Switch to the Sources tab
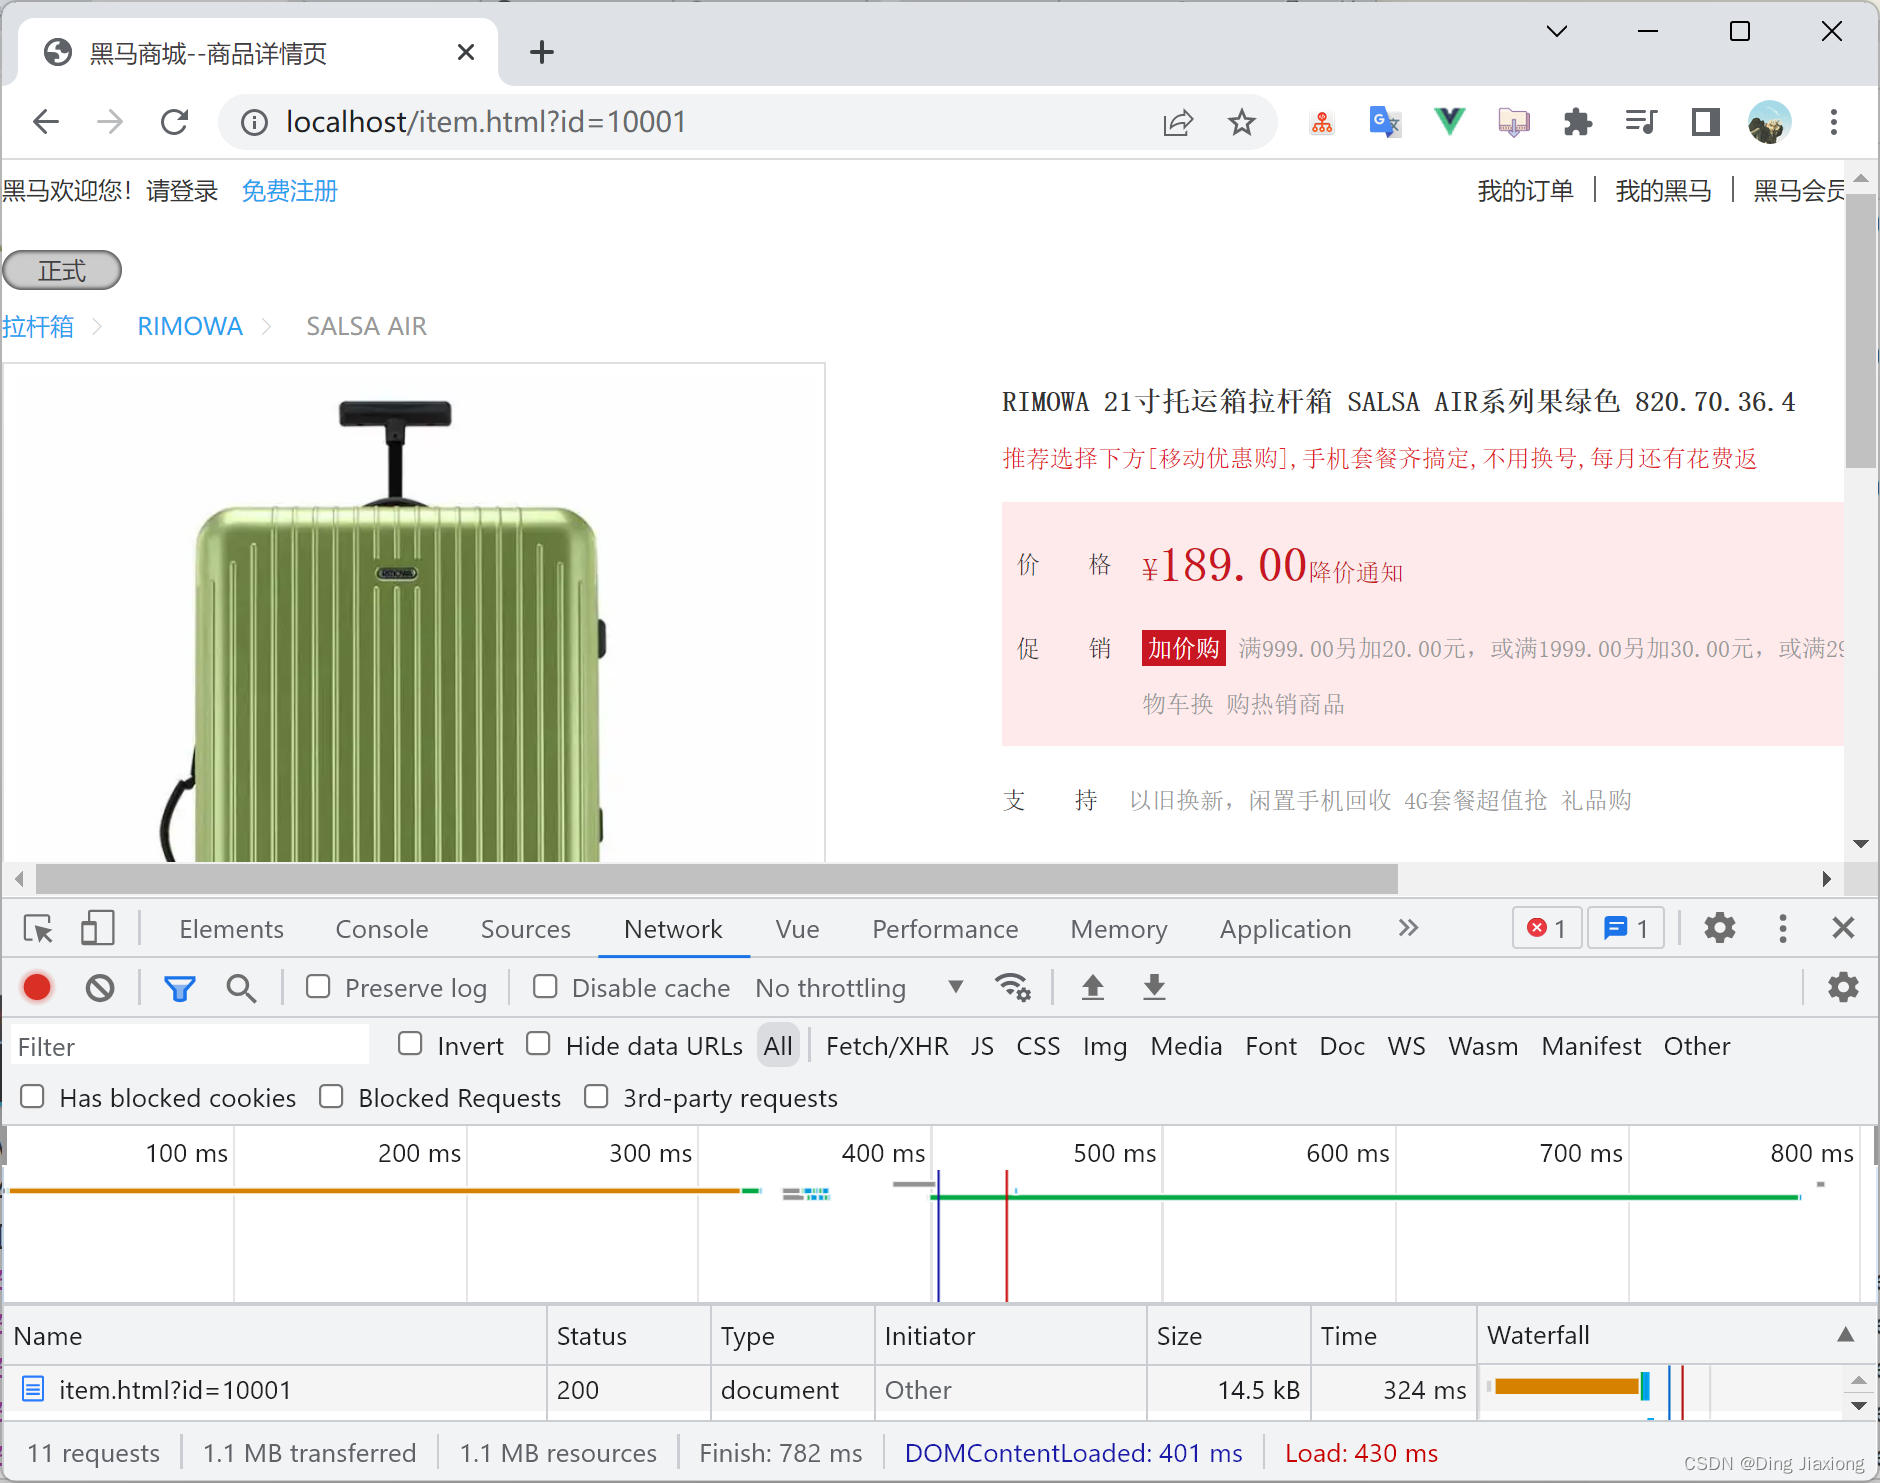The image size is (1880, 1483). pyautogui.click(x=526, y=929)
